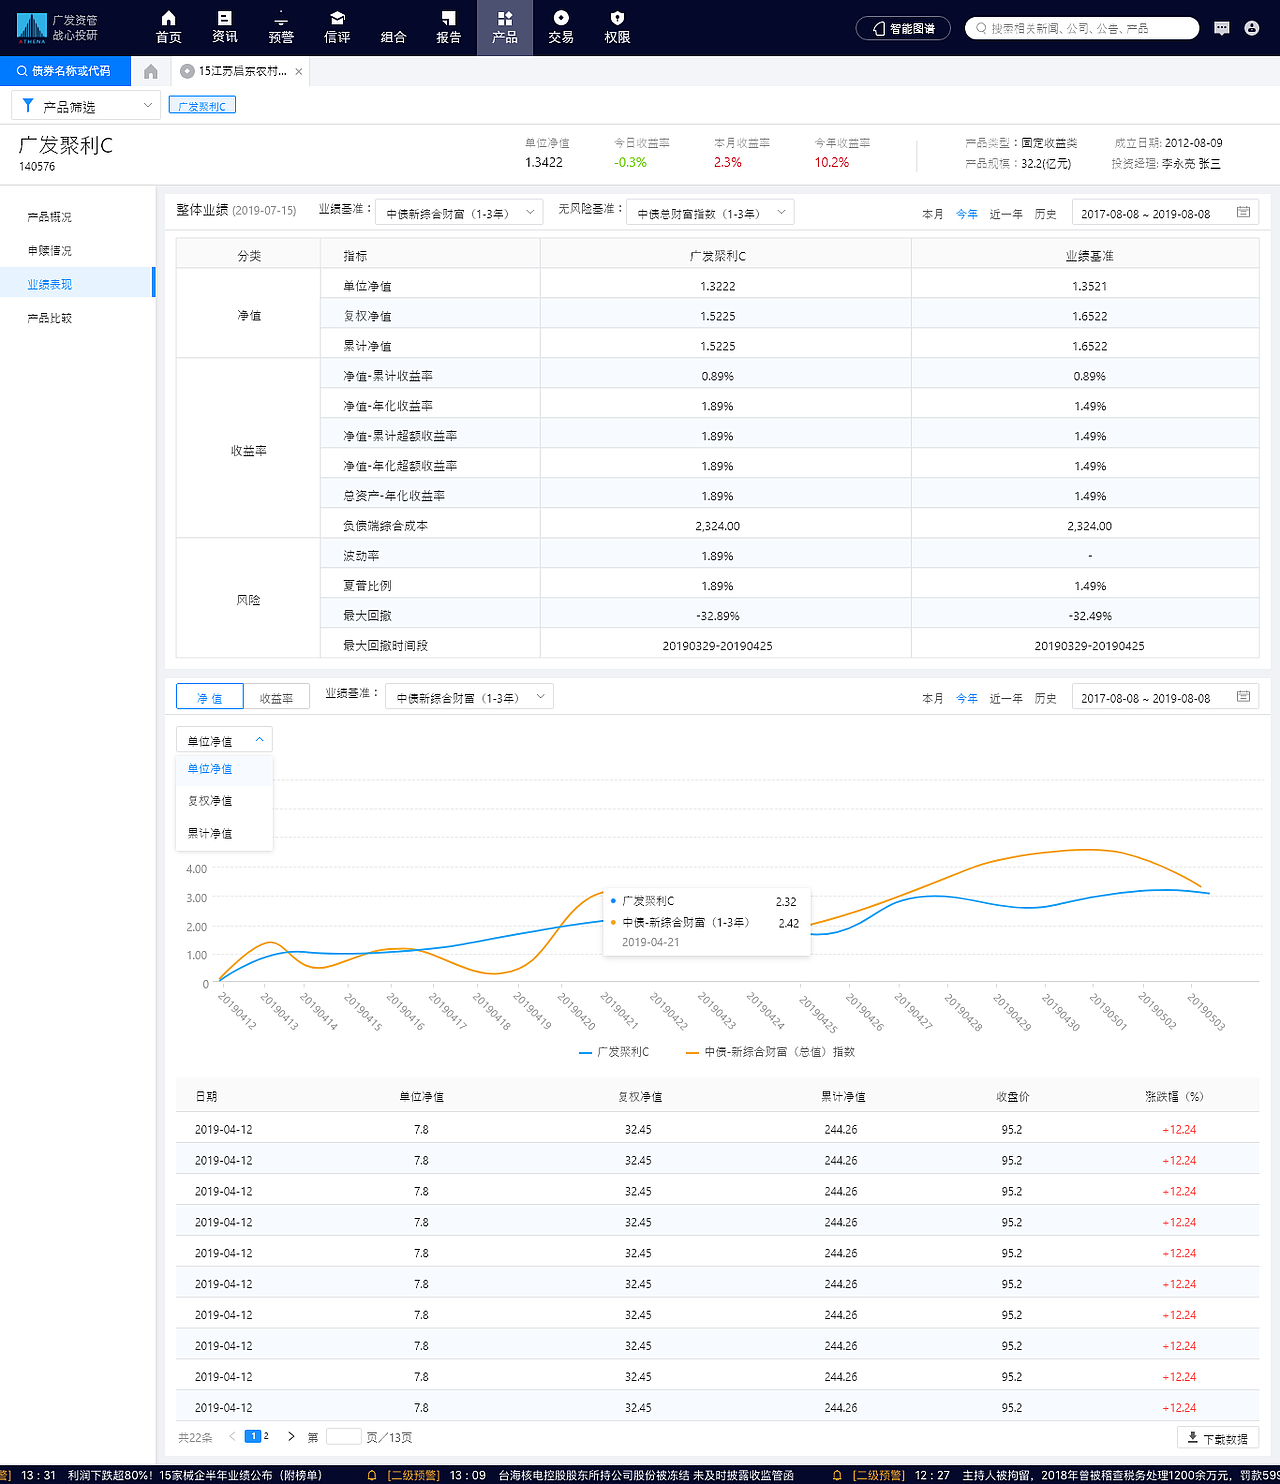This screenshot has height=1484, width=1280.
Task: Click the 广发聚利C tag
Action: pyautogui.click(x=202, y=105)
